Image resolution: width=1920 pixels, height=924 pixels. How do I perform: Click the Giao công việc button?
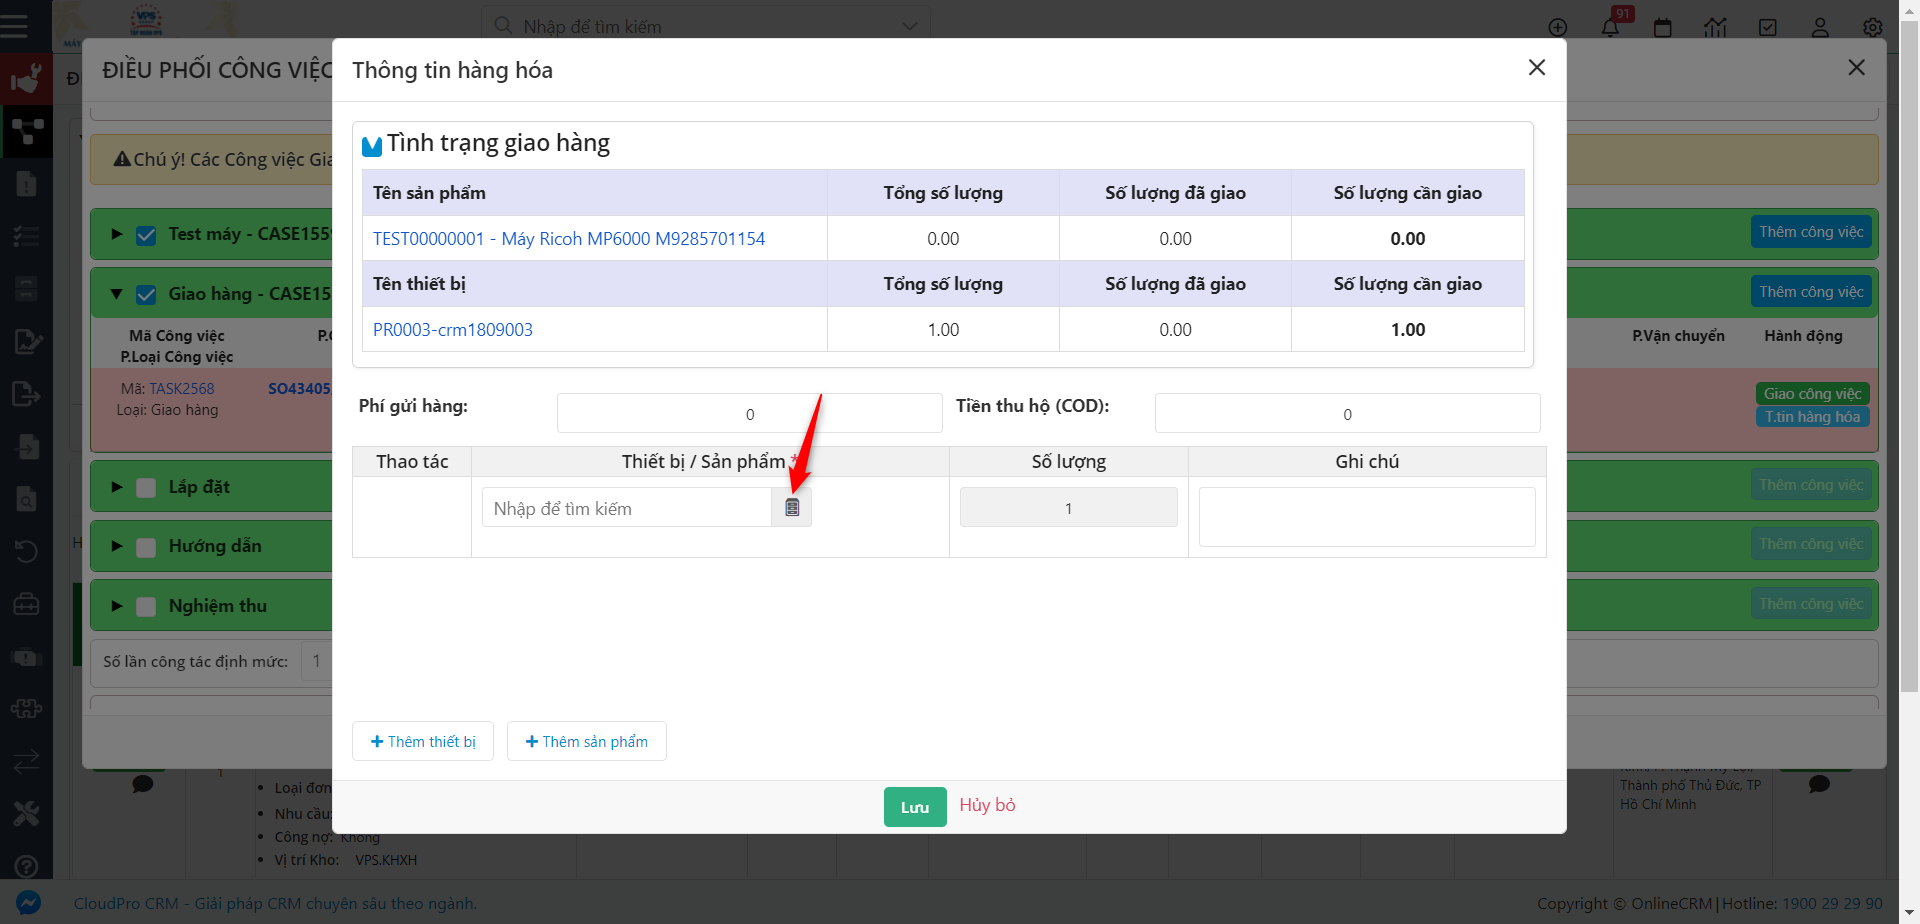[x=1812, y=394]
